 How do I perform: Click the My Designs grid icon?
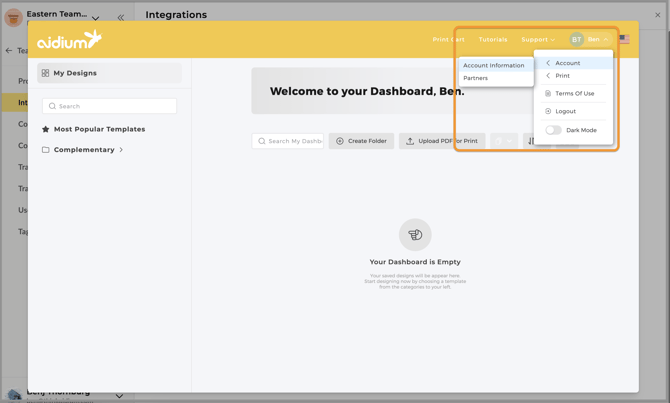[46, 73]
